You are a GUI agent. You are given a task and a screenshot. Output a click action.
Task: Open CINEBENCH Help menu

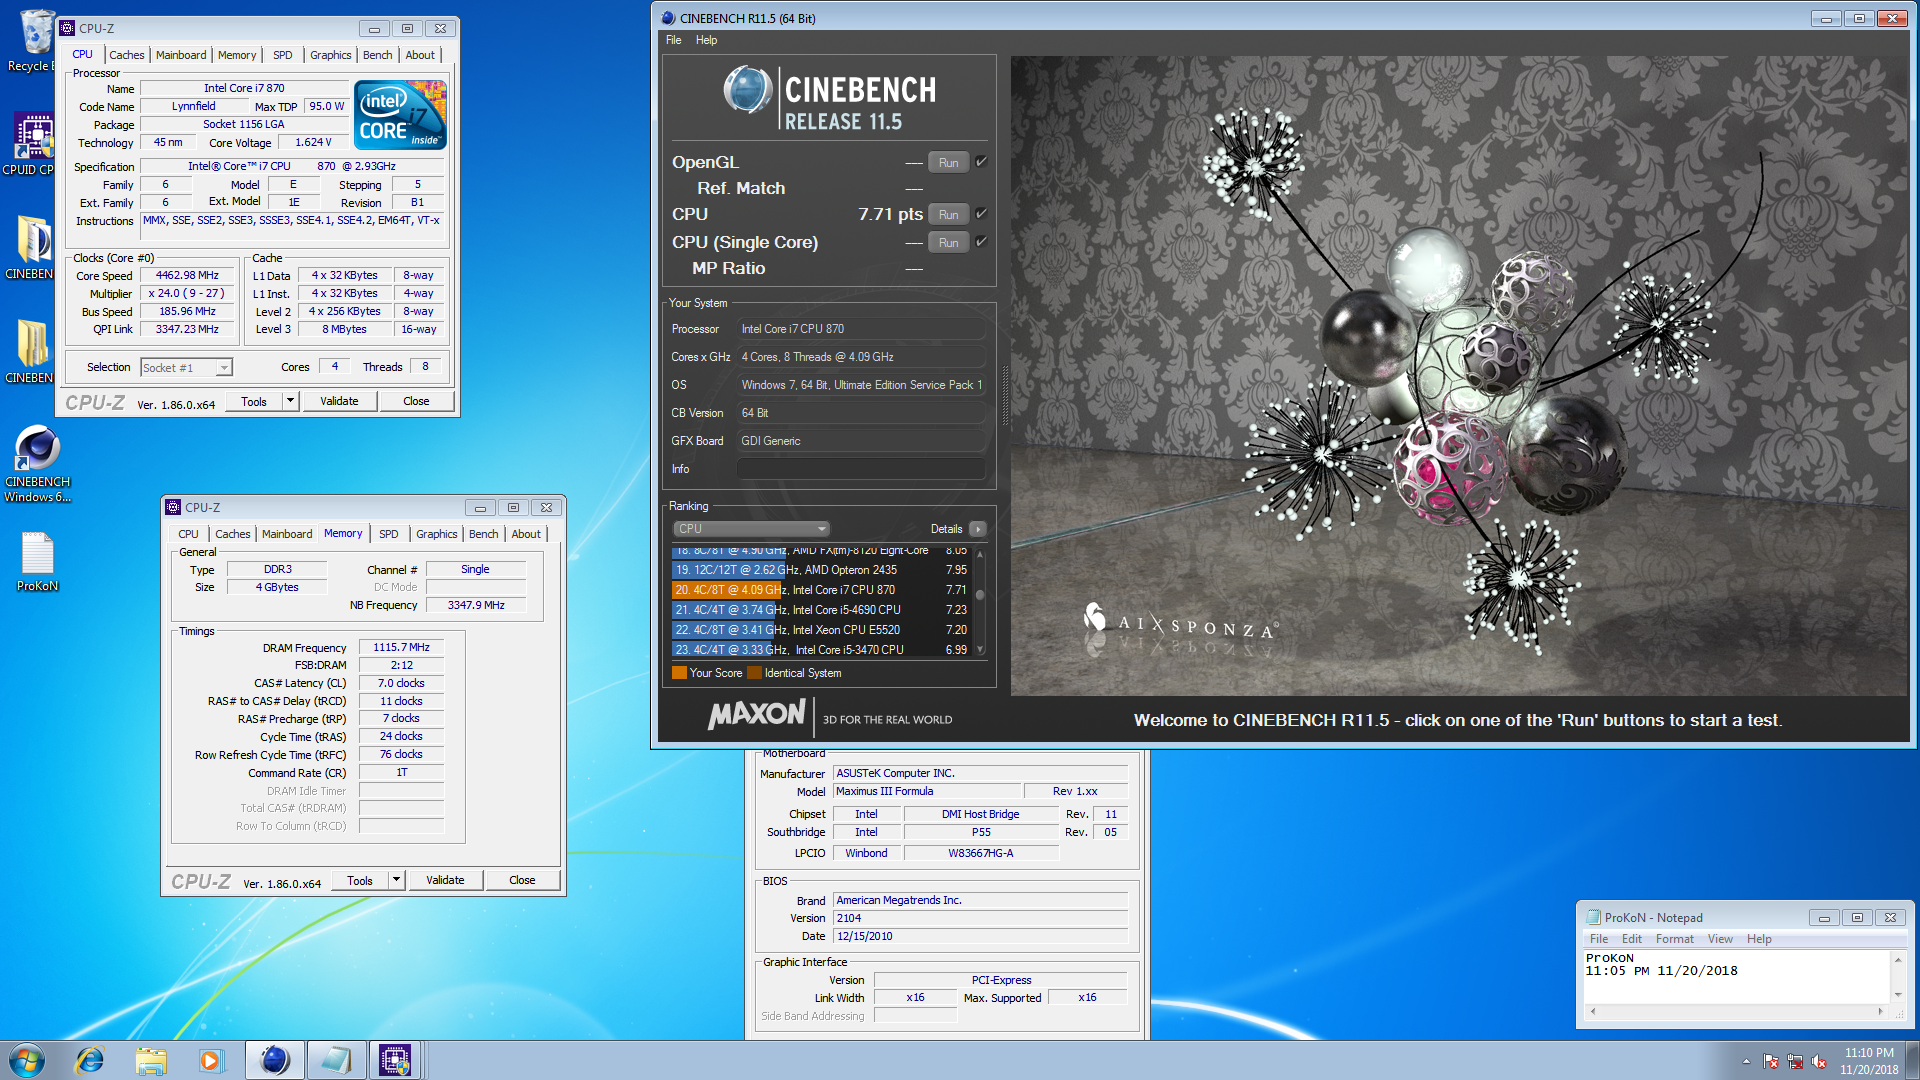(x=706, y=40)
